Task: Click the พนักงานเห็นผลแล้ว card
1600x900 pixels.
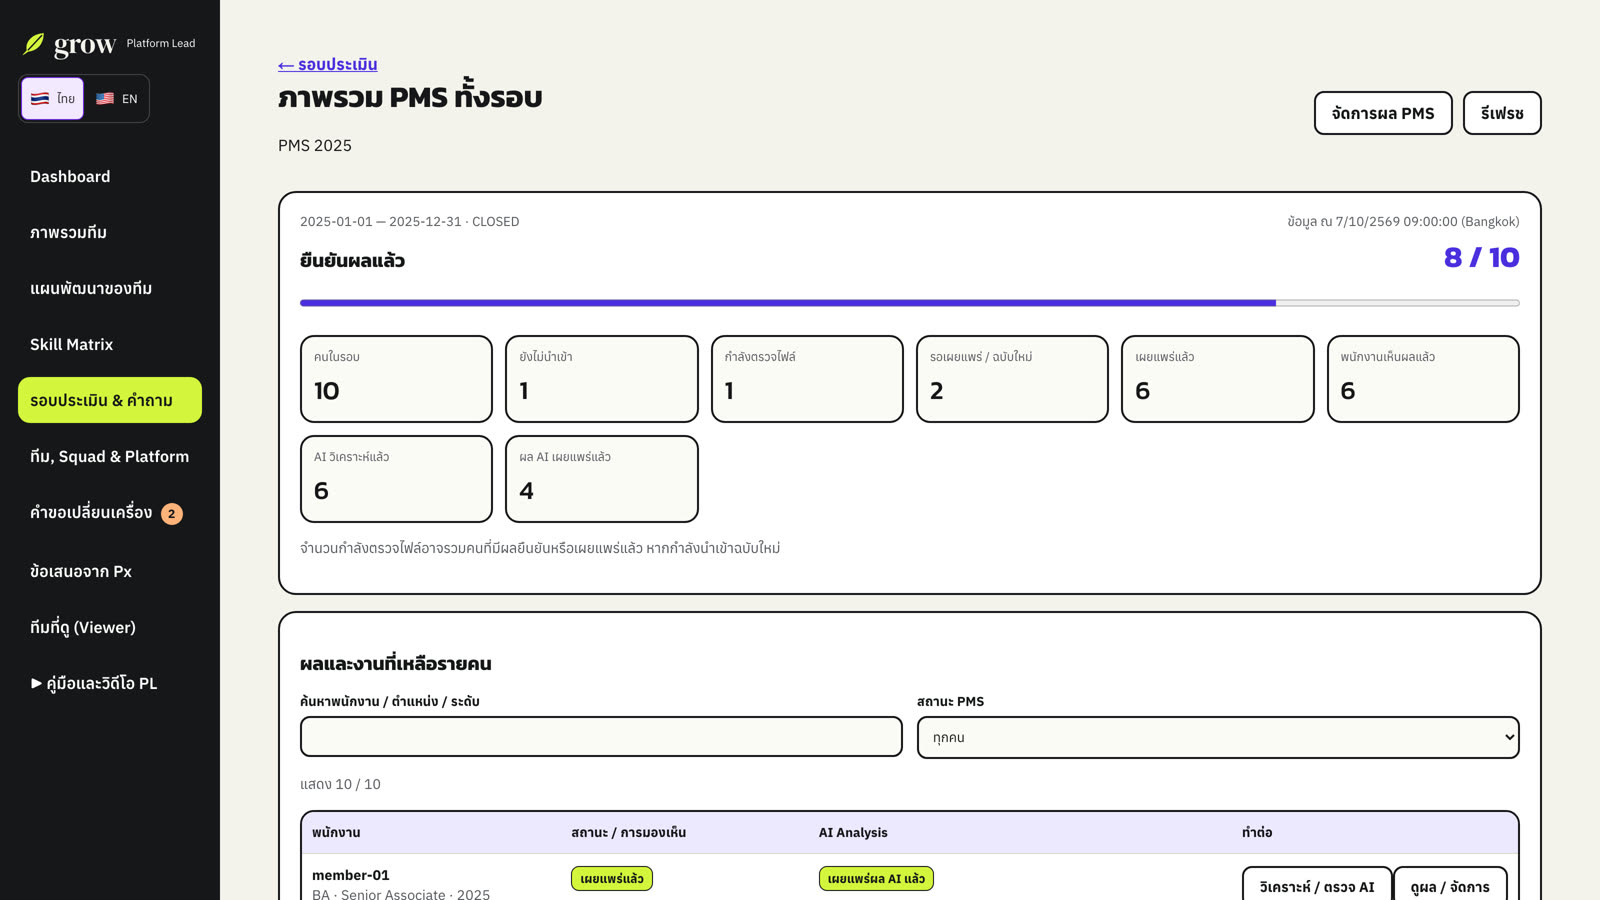Action: pyautogui.click(x=1423, y=379)
